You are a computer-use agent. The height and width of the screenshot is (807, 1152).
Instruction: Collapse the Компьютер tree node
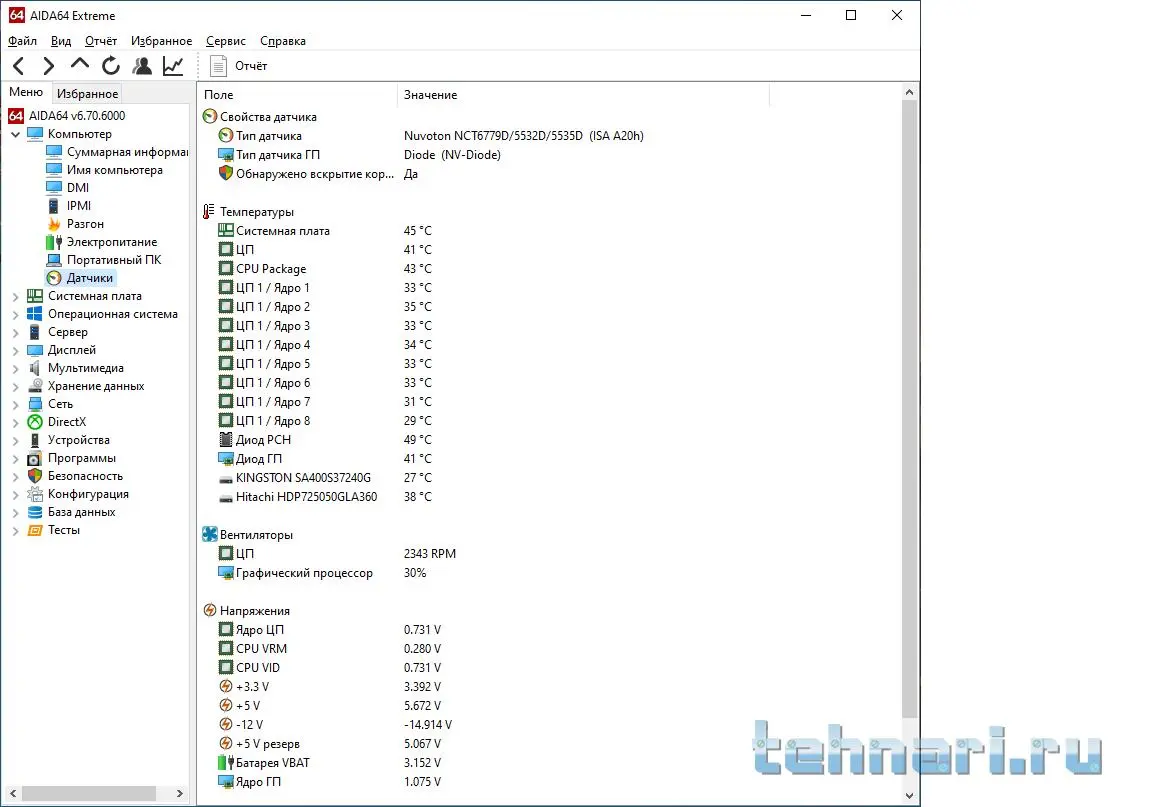point(15,134)
